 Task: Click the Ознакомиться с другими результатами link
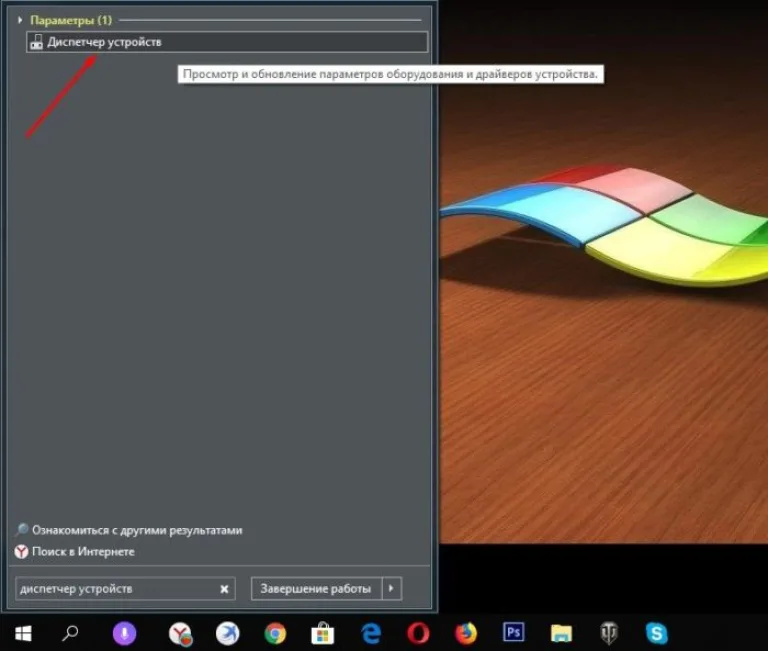(x=137, y=530)
